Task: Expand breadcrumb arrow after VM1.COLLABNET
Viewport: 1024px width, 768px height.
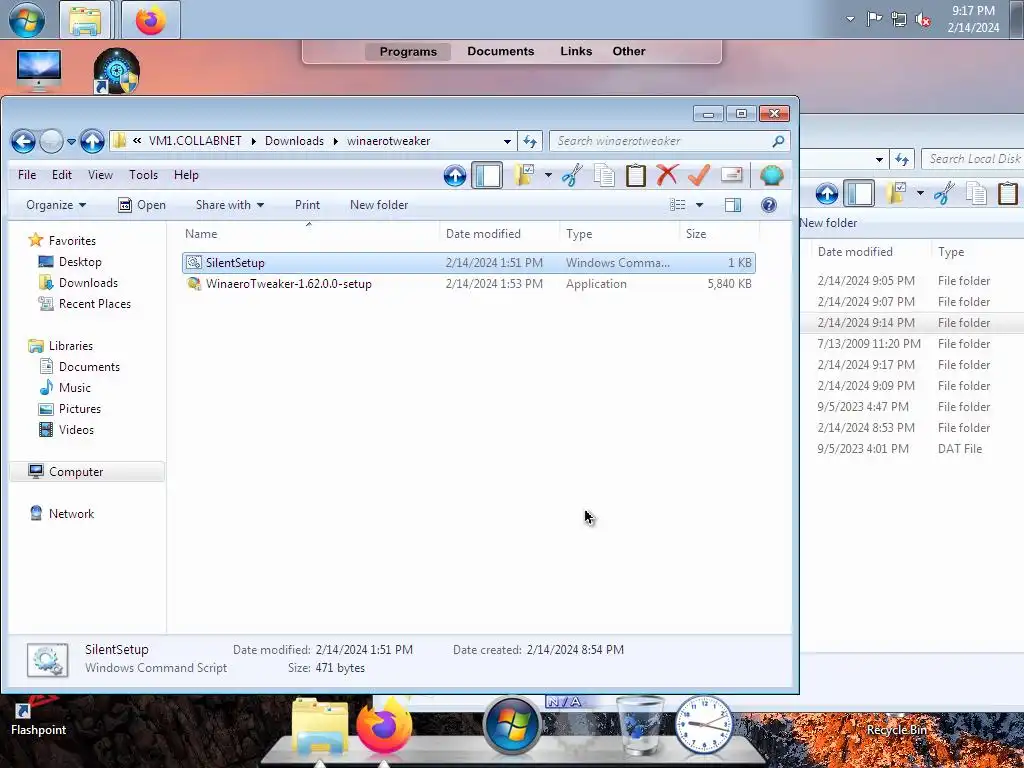Action: (253, 141)
